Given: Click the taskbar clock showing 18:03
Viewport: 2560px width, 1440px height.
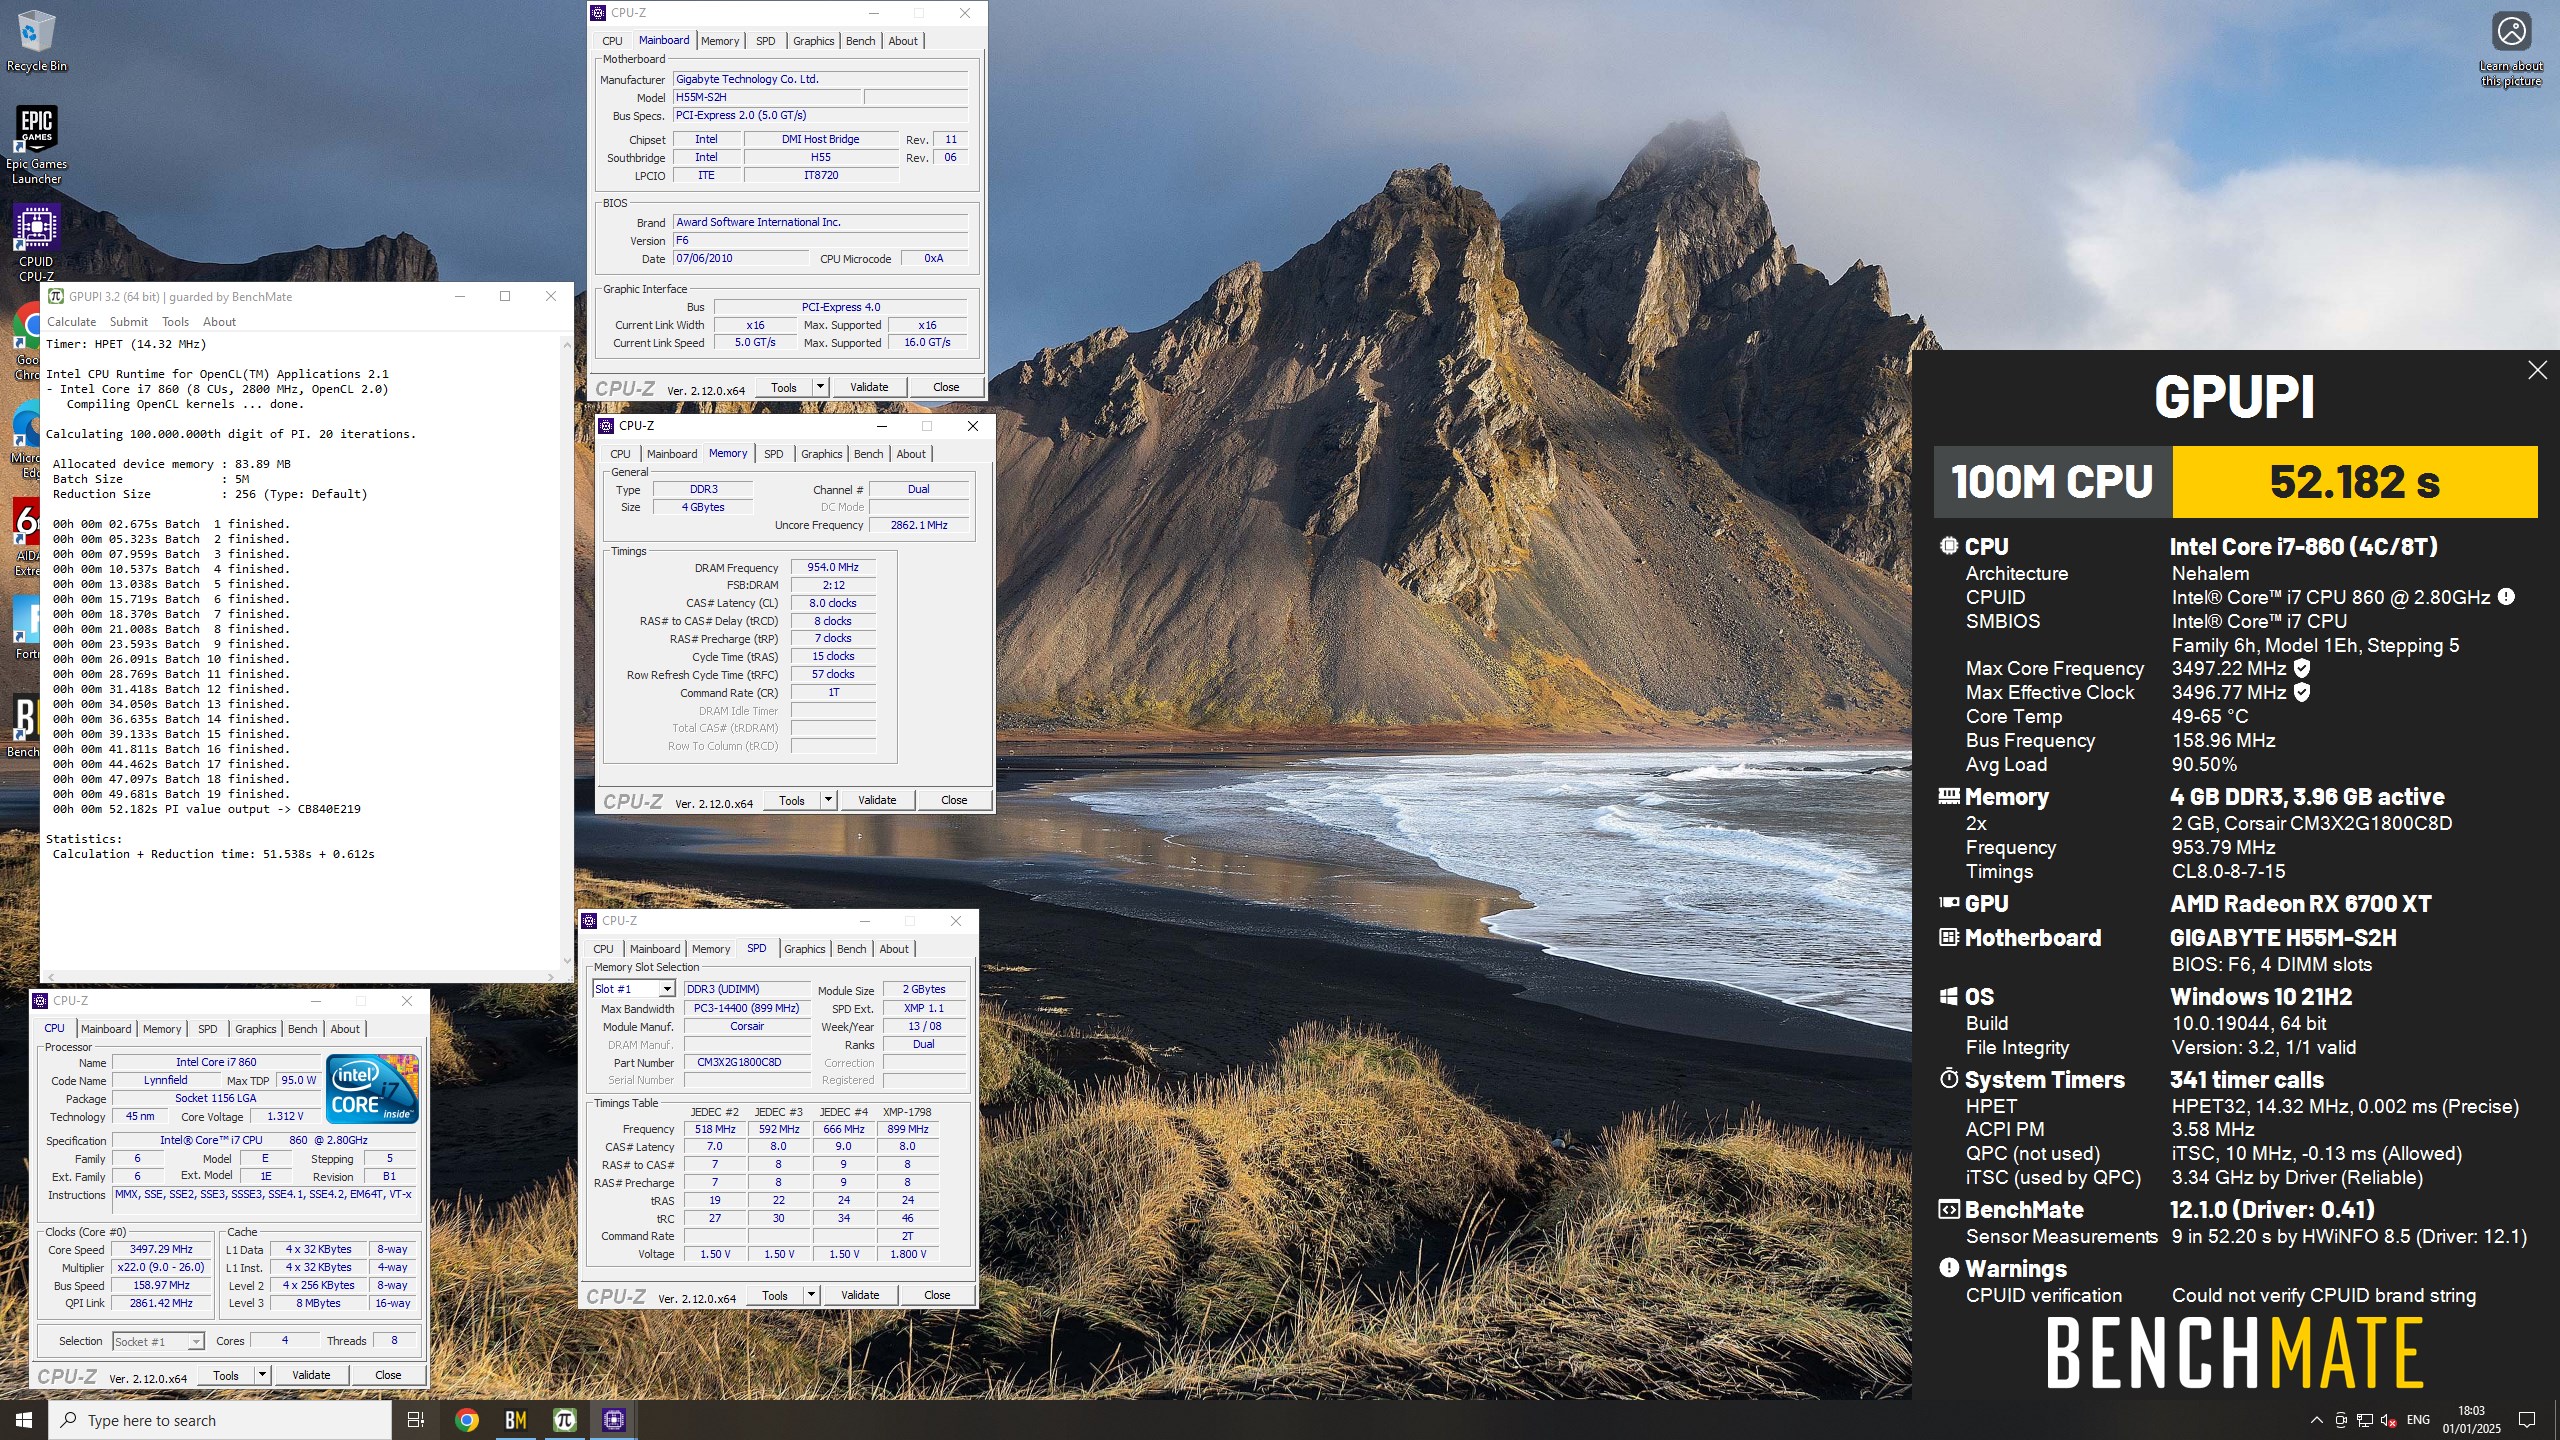Looking at the screenshot, I should tap(2471, 1420).
